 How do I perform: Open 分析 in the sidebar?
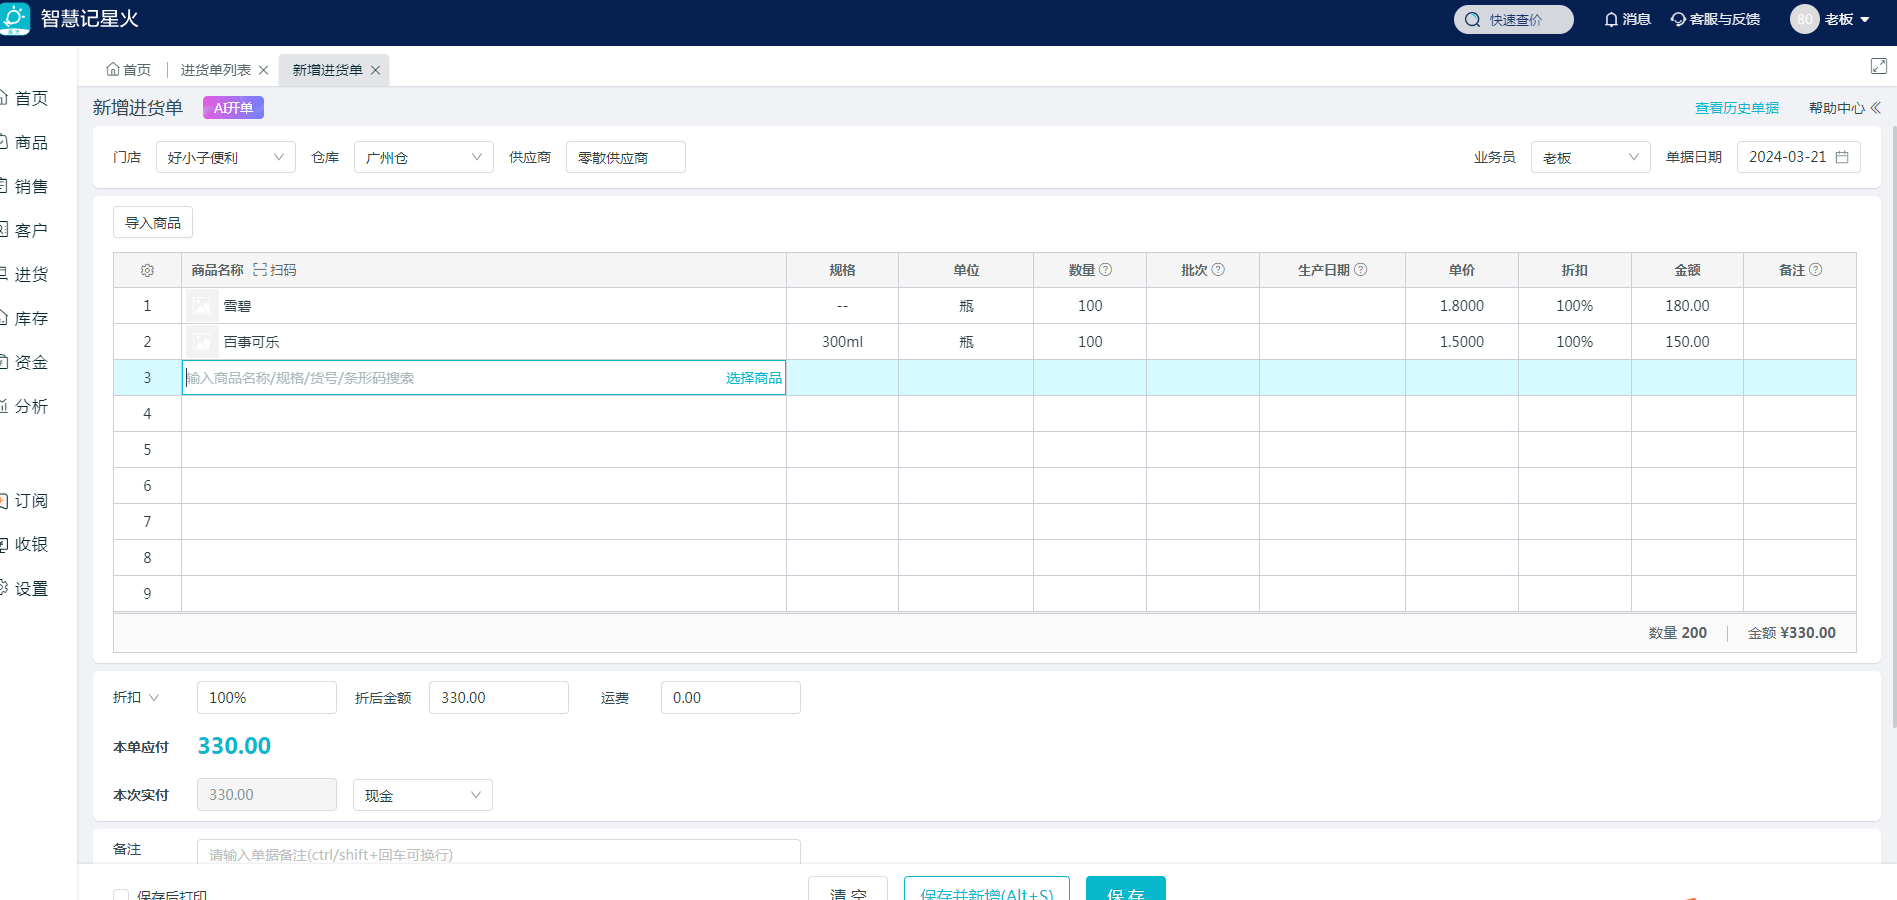[31, 406]
